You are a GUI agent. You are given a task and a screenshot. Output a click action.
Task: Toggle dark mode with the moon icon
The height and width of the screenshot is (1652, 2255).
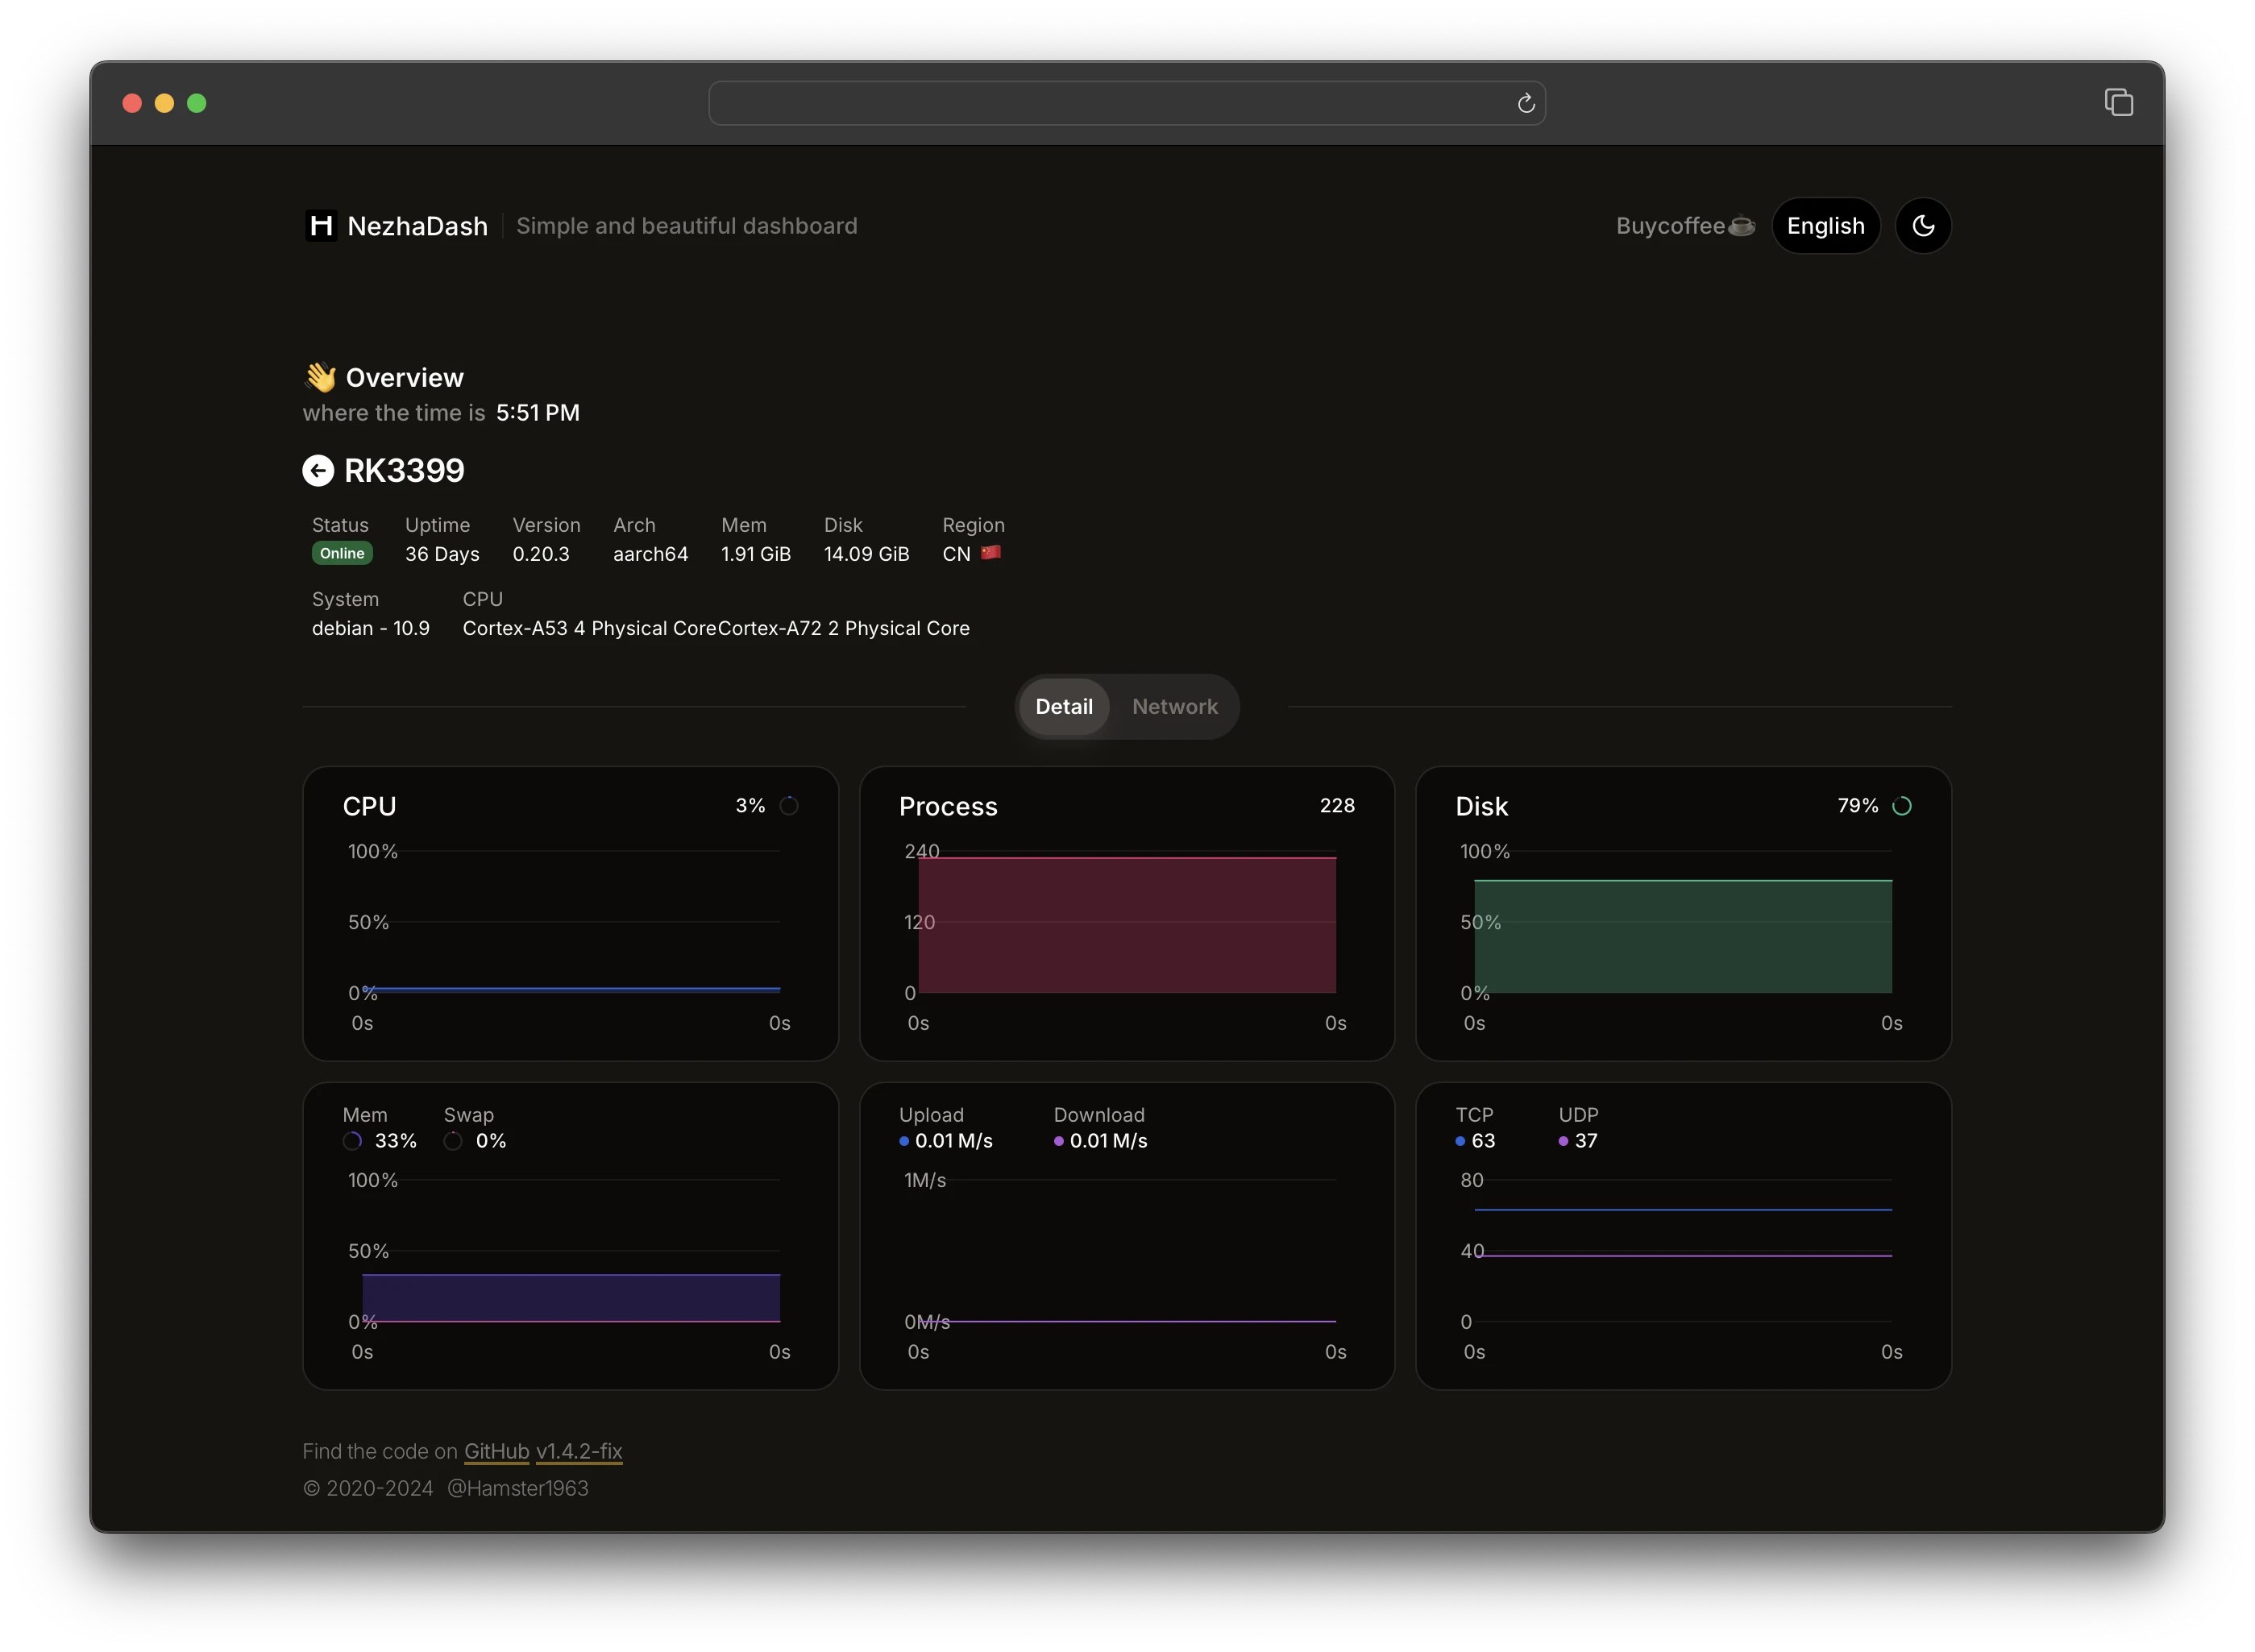[1922, 226]
